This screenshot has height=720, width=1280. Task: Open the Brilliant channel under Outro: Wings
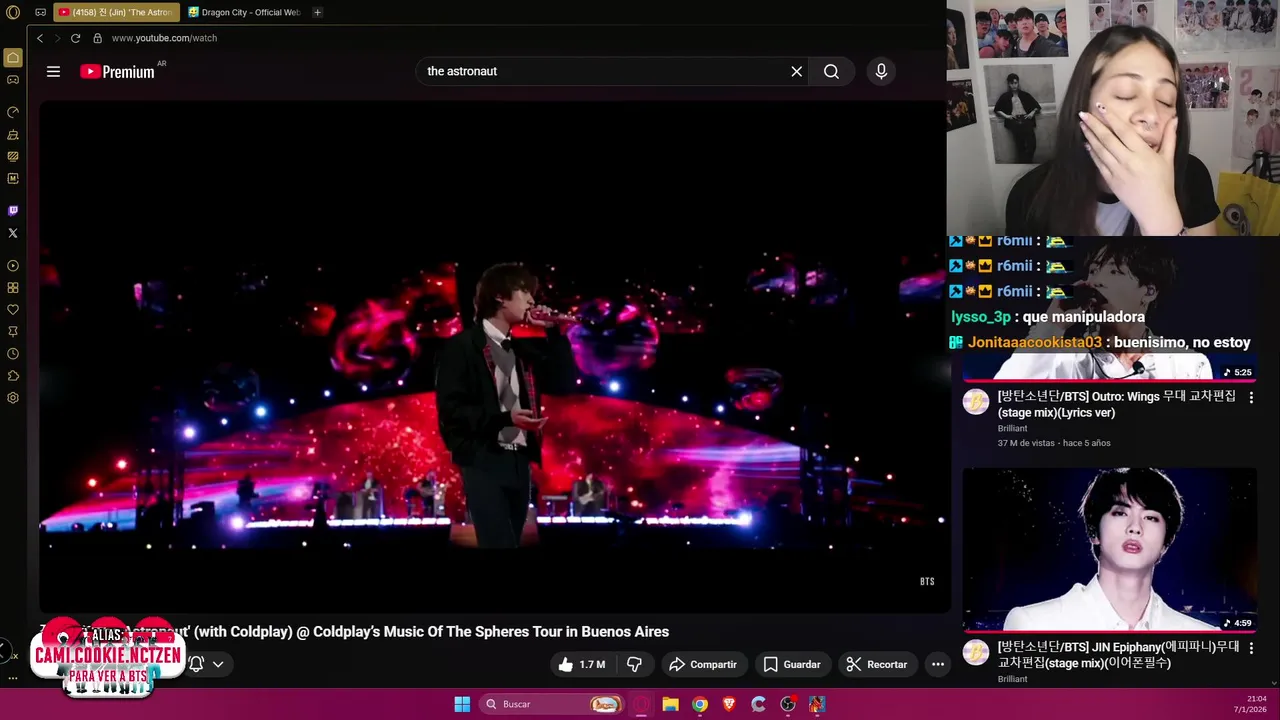pos(1012,428)
